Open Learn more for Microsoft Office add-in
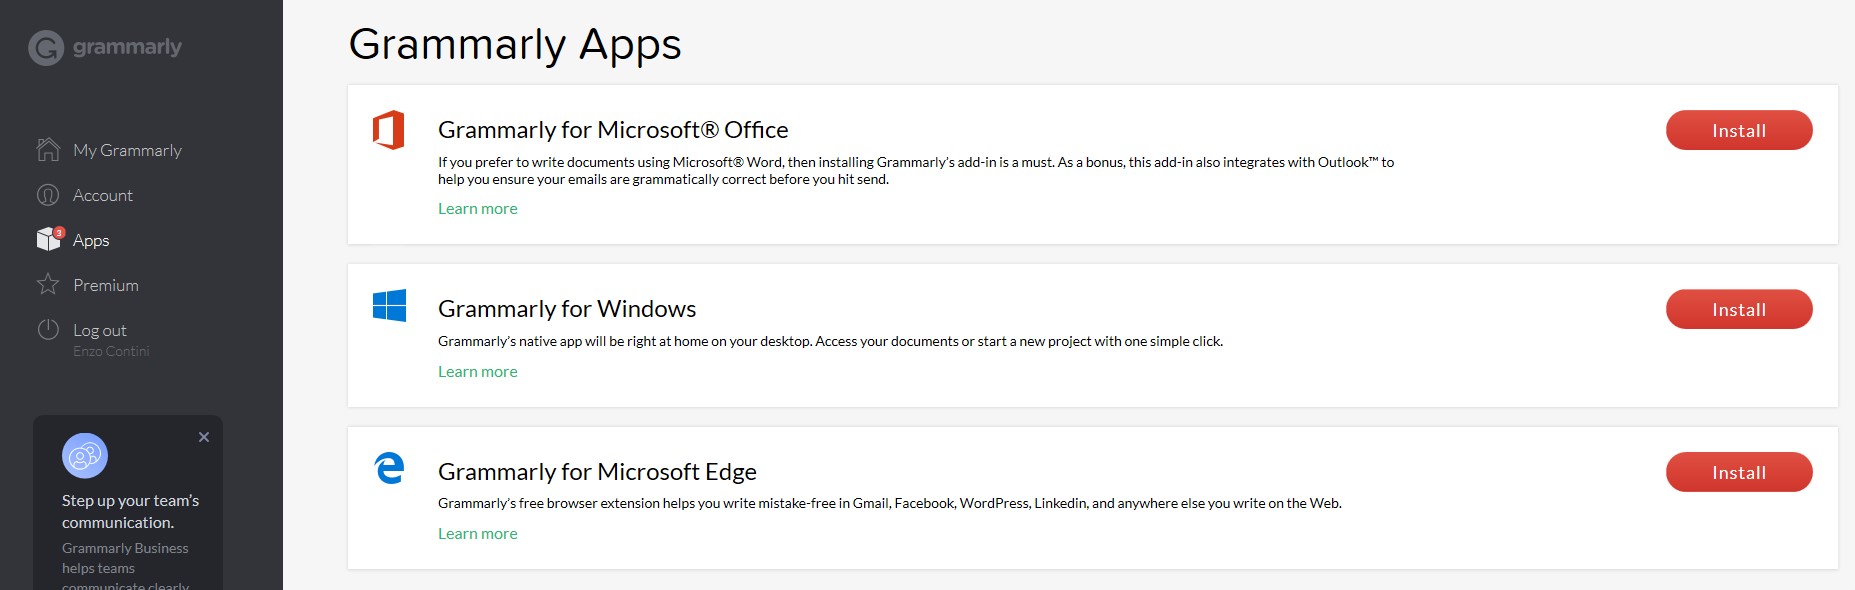Screen dimensions: 1855x590 point(478,208)
